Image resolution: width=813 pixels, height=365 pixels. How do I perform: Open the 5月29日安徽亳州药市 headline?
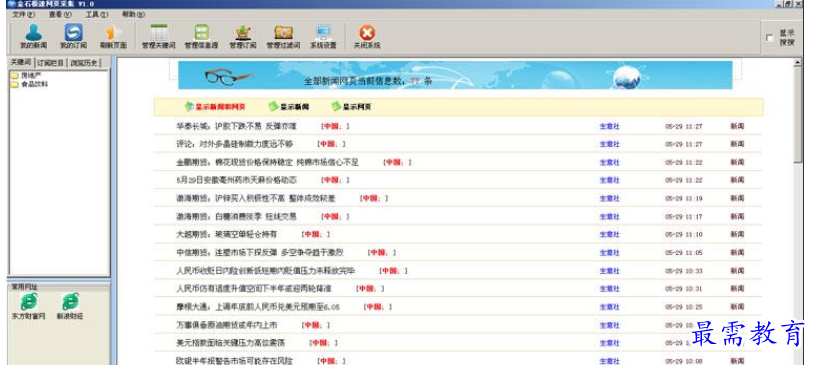point(236,180)
